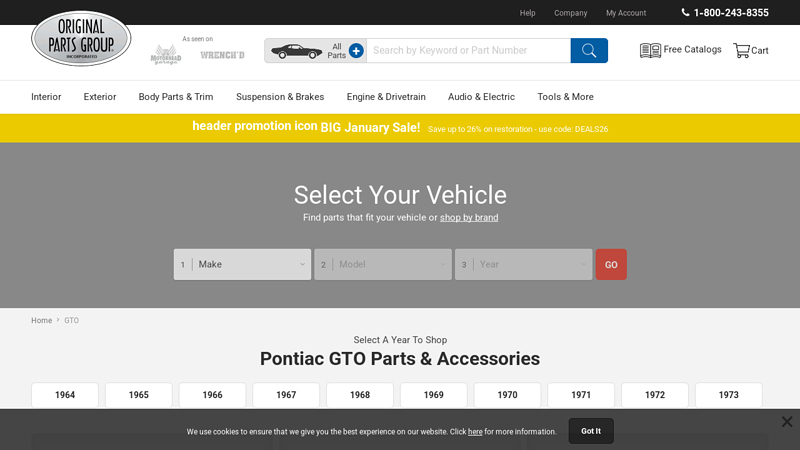
Task: Open the Make dropdown
Action: click(242, 264)
